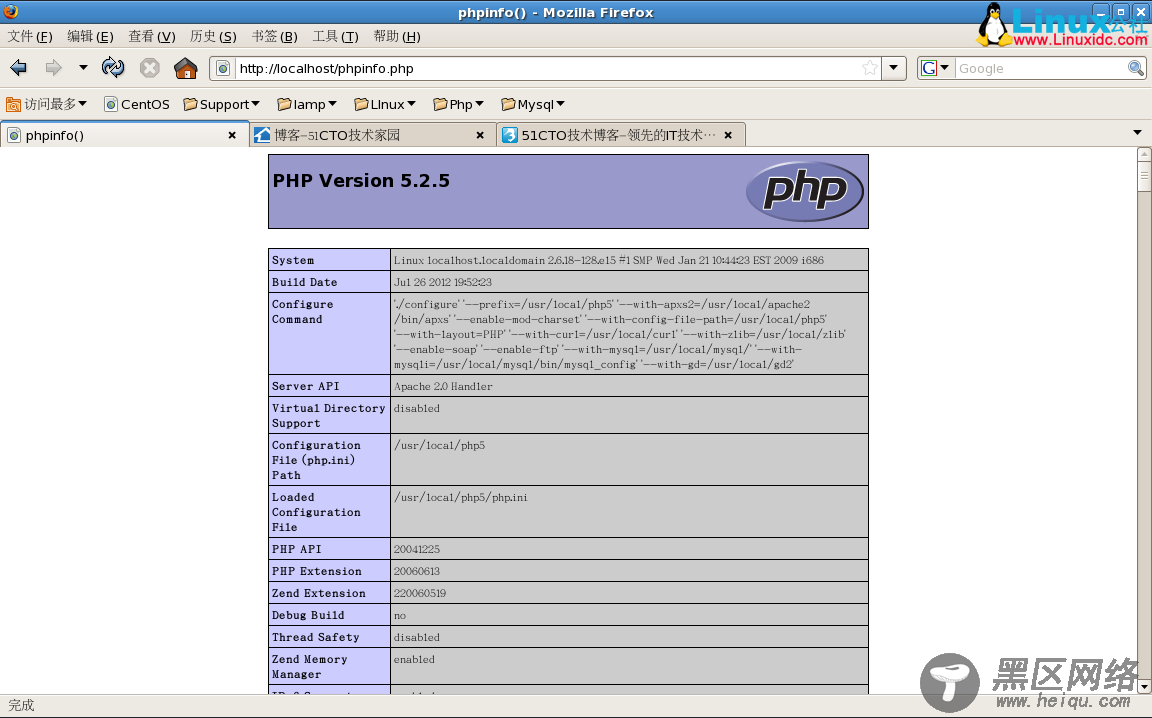
Task: Open the 历史 (S) menu
Action: (213, 36)
